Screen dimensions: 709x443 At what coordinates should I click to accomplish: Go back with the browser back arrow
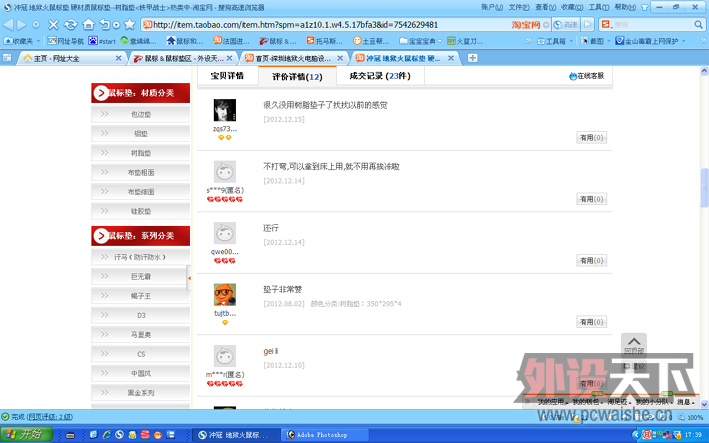(8, 24)
